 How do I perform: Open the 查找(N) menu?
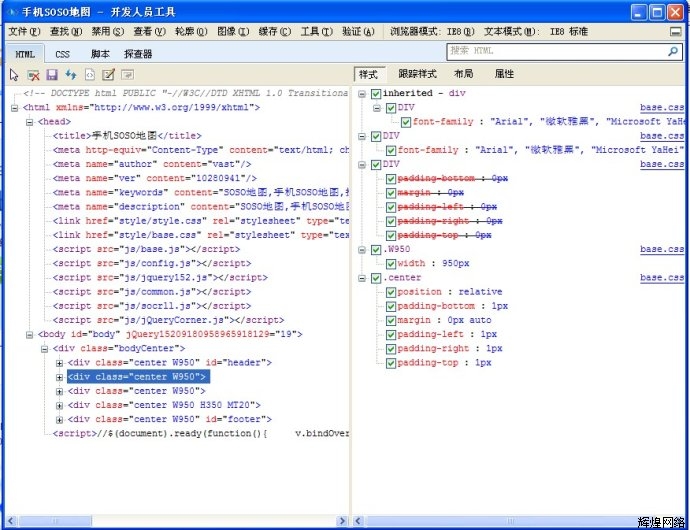[66, 32]
